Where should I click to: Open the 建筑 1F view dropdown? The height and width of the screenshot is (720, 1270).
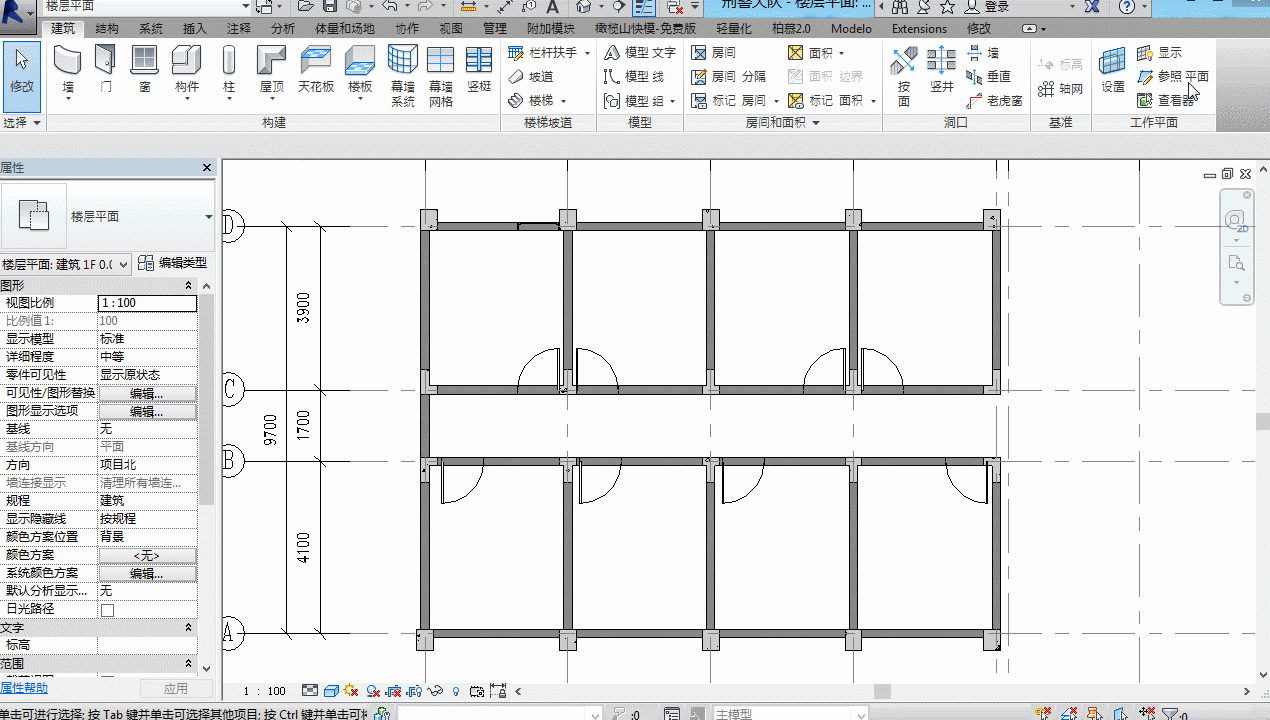pos(66,264)
